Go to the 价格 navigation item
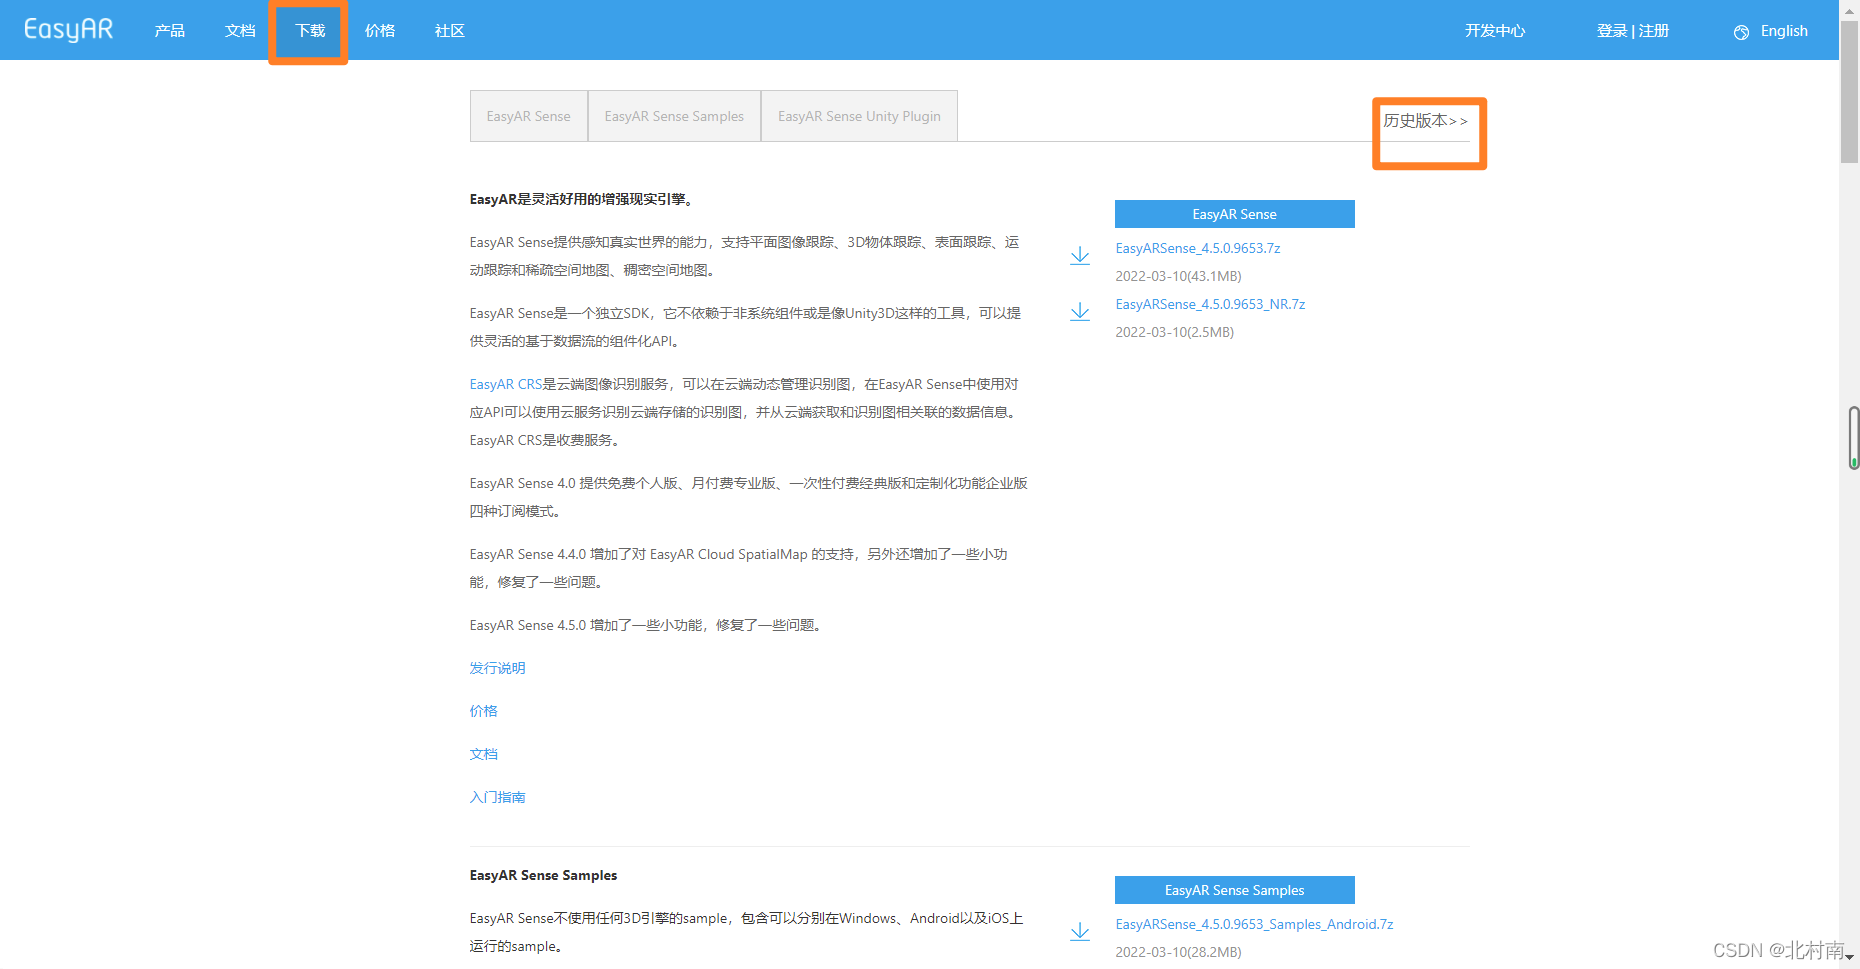The height and width of the screenshot is (969, 1860). [380, 31]
